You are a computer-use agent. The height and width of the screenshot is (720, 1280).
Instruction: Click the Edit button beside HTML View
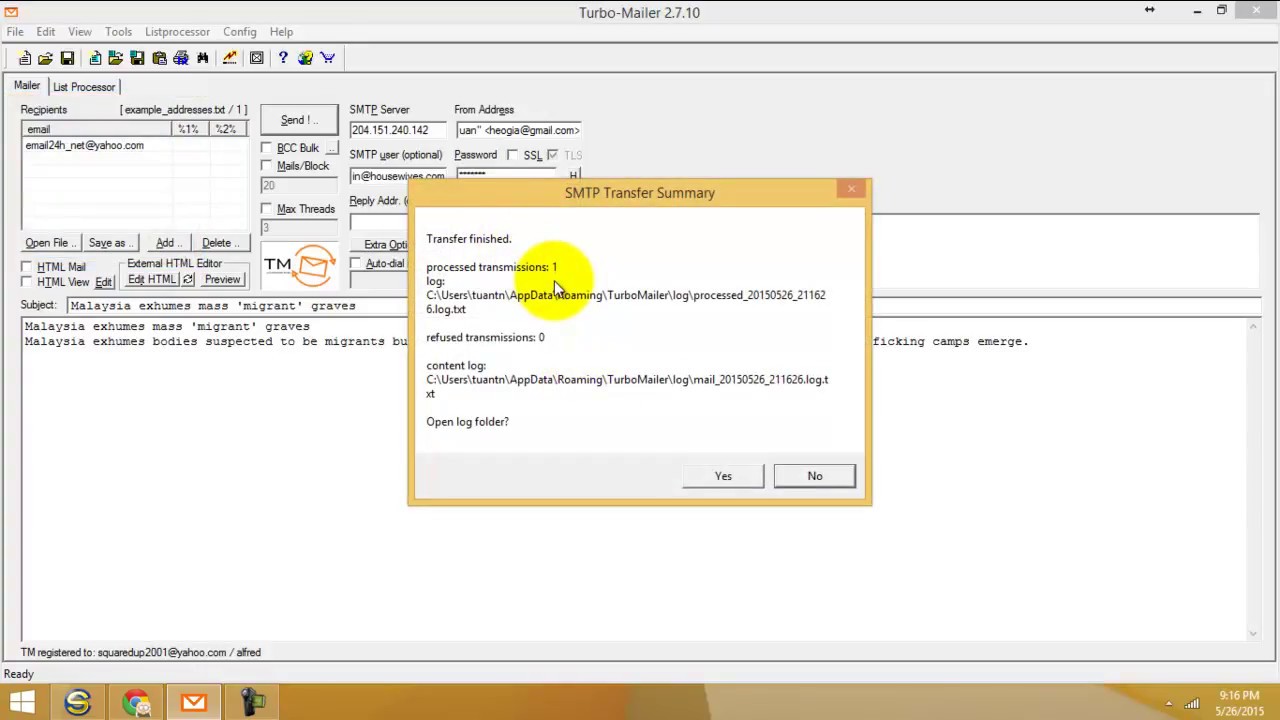(104, 283)
